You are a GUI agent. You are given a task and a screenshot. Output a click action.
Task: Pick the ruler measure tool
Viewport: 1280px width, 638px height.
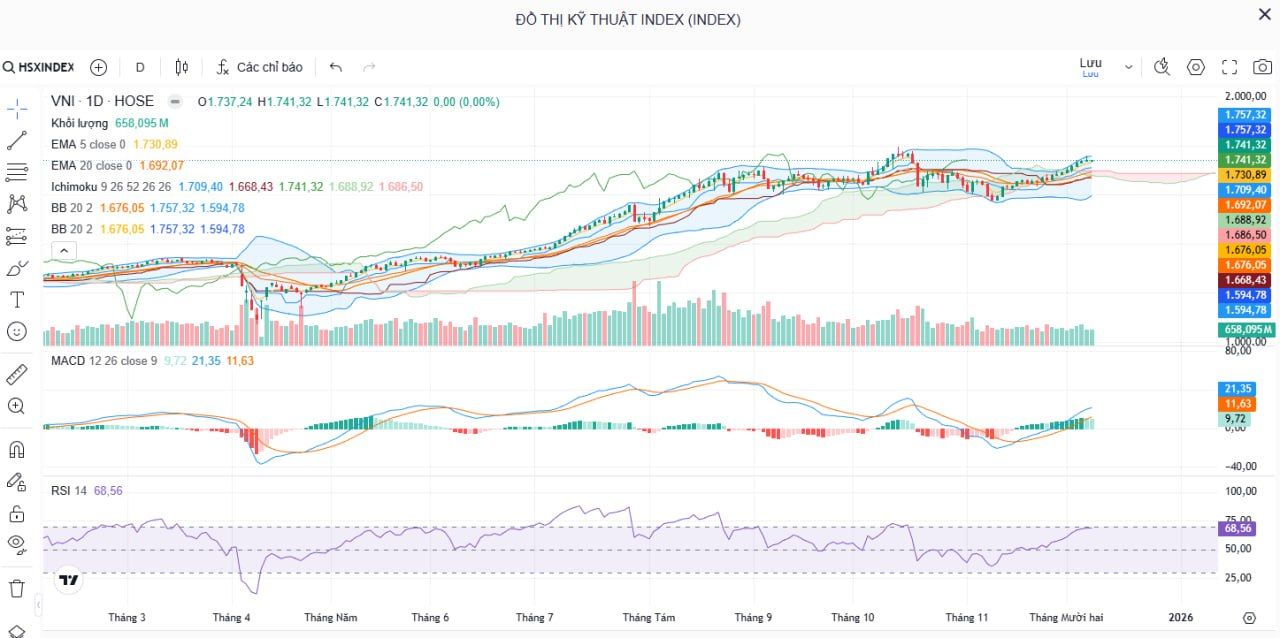click(x=17, y=374)
